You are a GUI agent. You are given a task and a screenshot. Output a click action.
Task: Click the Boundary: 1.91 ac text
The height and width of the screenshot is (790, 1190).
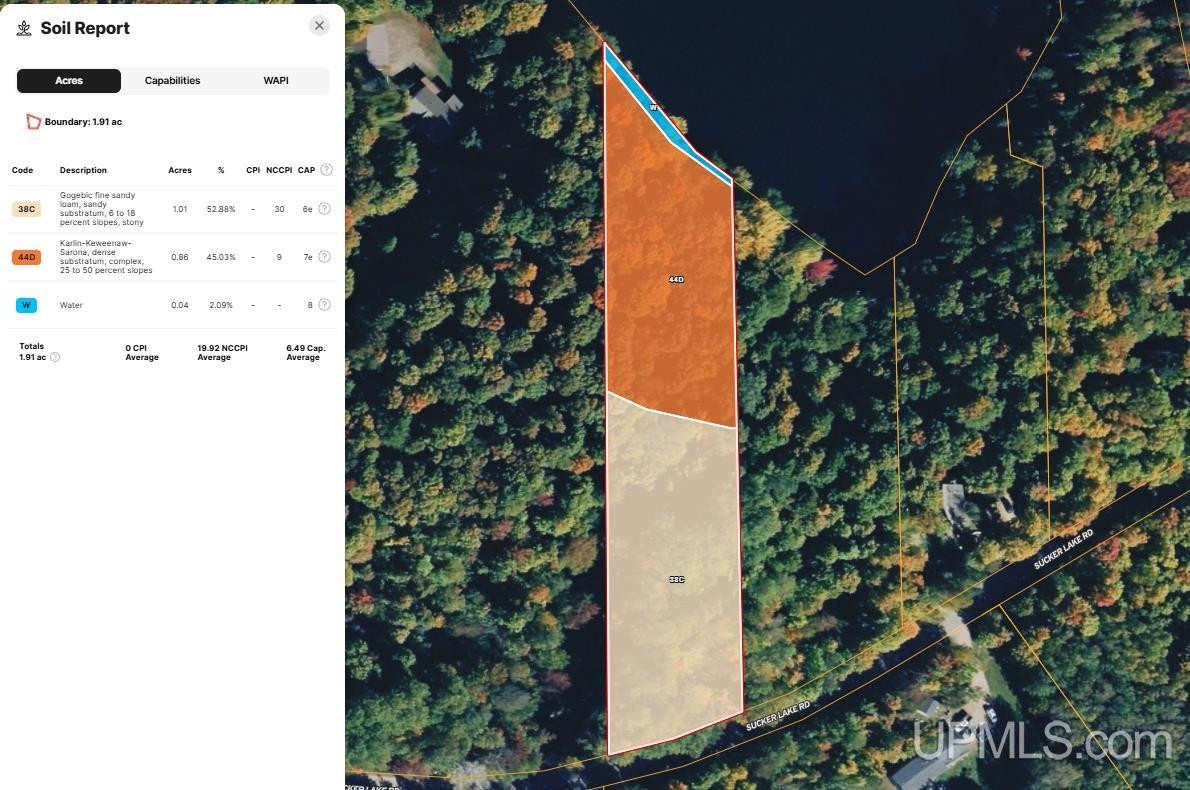pos(83,121)
